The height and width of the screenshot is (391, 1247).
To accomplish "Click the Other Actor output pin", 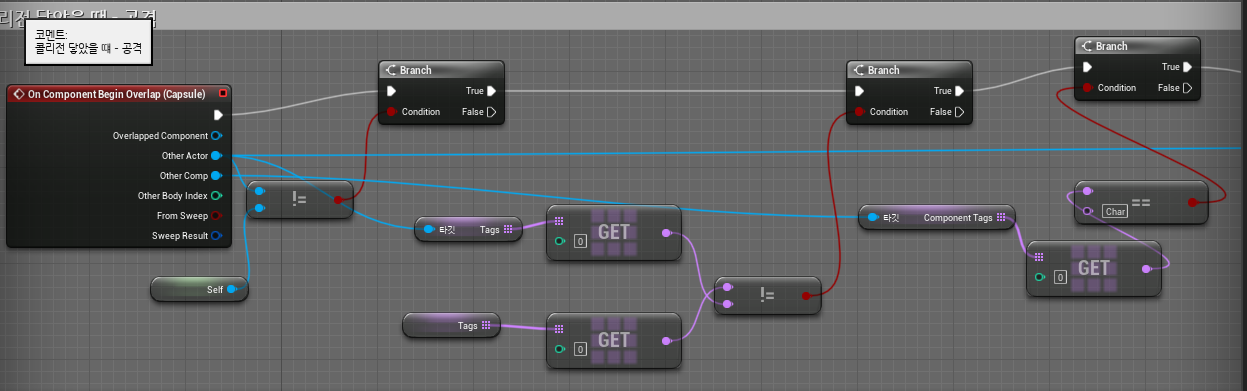I will click(x=216, y=156).
